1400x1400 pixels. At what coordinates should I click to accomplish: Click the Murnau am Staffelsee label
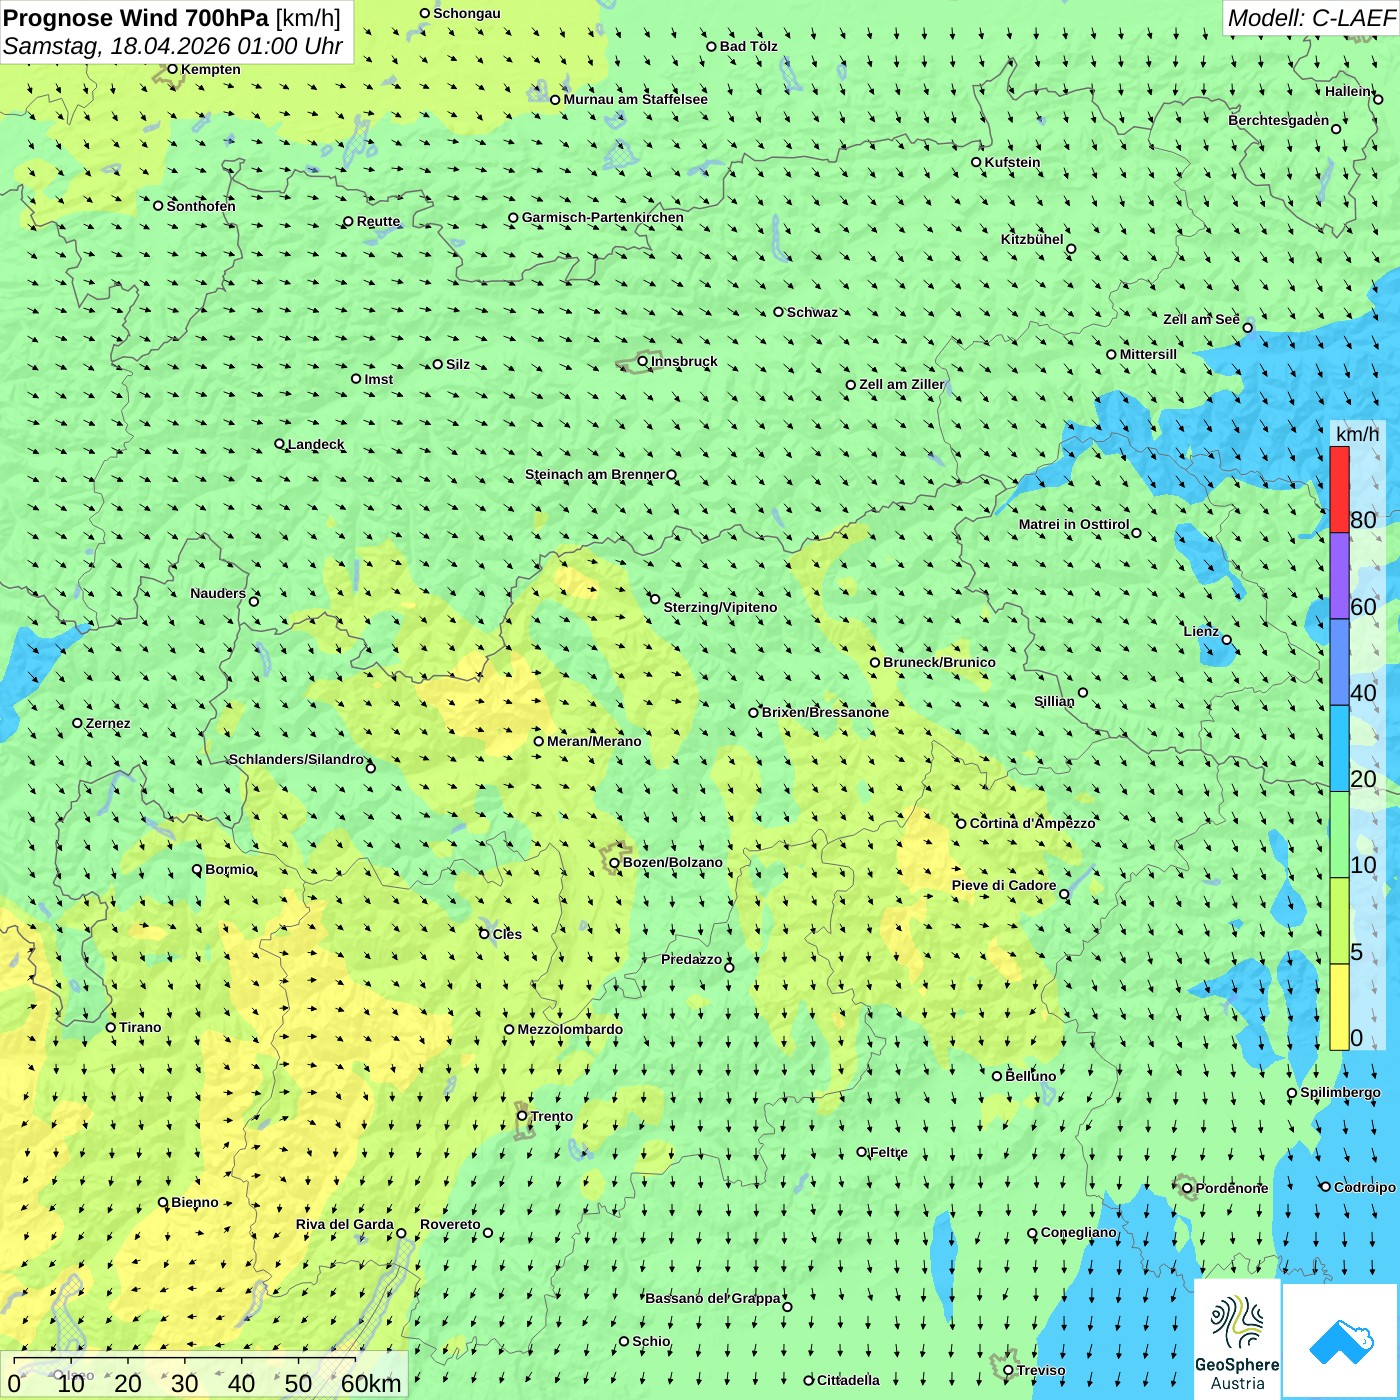click(x=635, y=99)
